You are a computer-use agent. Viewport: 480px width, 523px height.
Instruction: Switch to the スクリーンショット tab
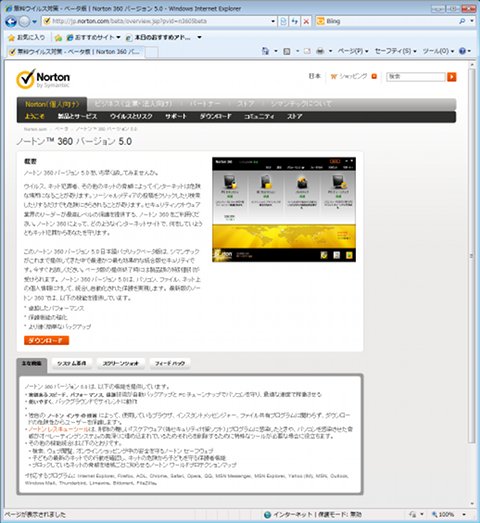tap(120, 363)
